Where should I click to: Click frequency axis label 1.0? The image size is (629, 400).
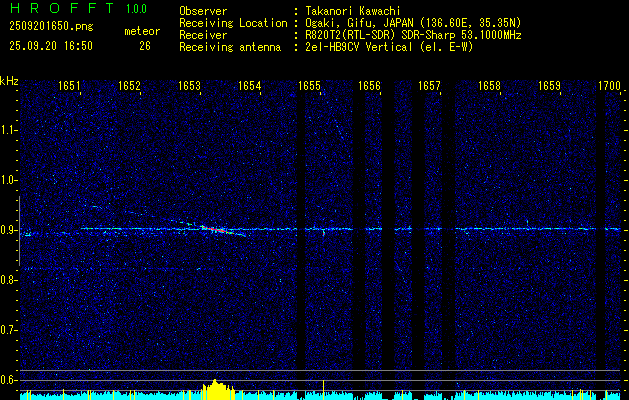(8, 180)
